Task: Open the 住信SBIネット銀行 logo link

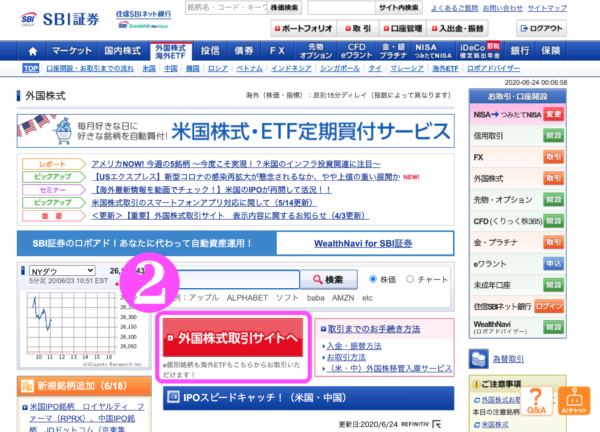Action: coord(143,20)
